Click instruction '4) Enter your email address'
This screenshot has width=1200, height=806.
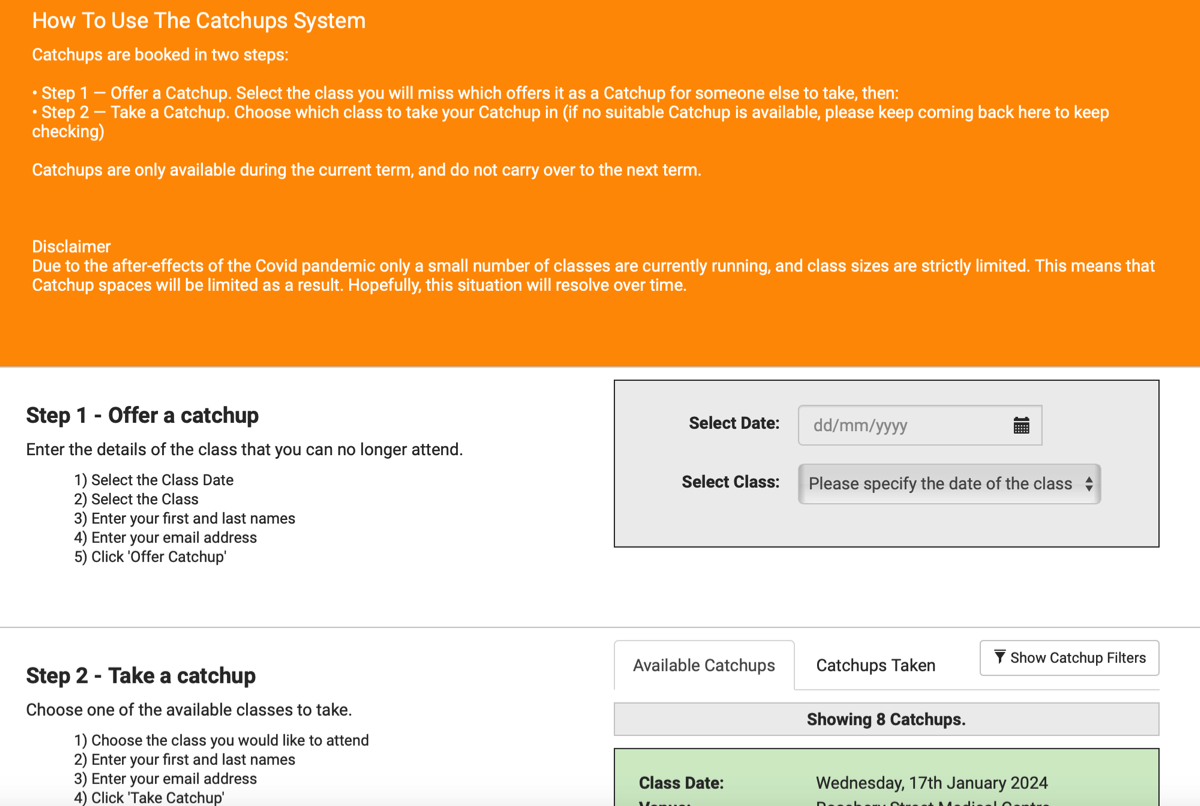point(165,537)
